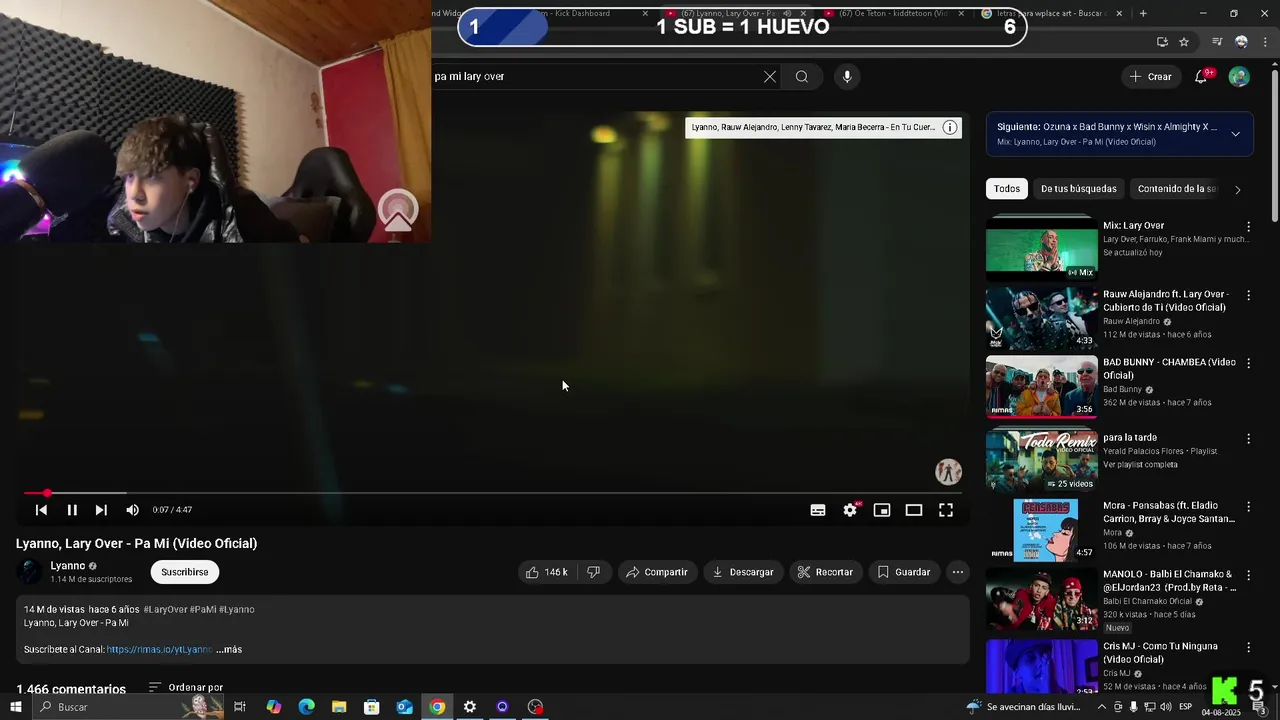The width and height of the screenshot is (1280, 720).
Task: Select the De tus búsquedas chip
Action: [x=1078, y=189]
